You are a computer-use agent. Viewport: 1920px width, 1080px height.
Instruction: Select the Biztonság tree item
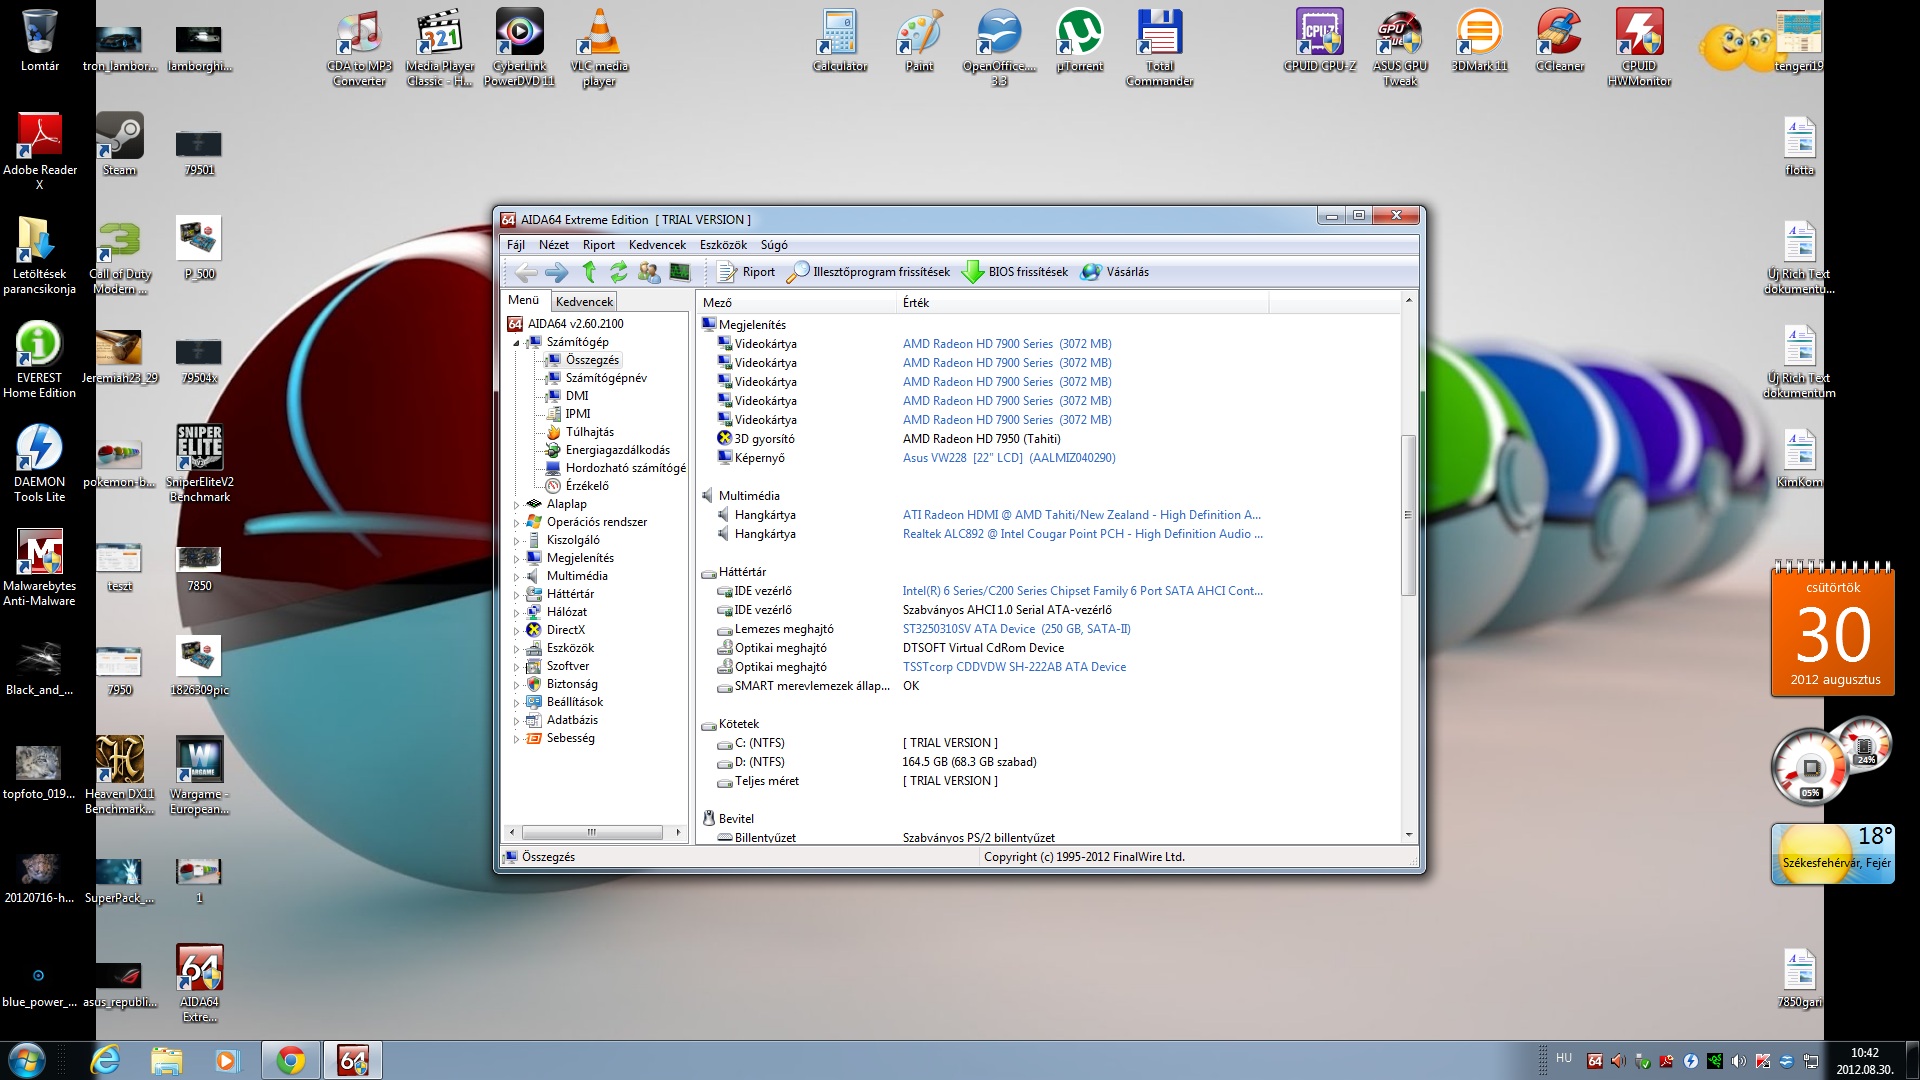[x=572, y=684]
